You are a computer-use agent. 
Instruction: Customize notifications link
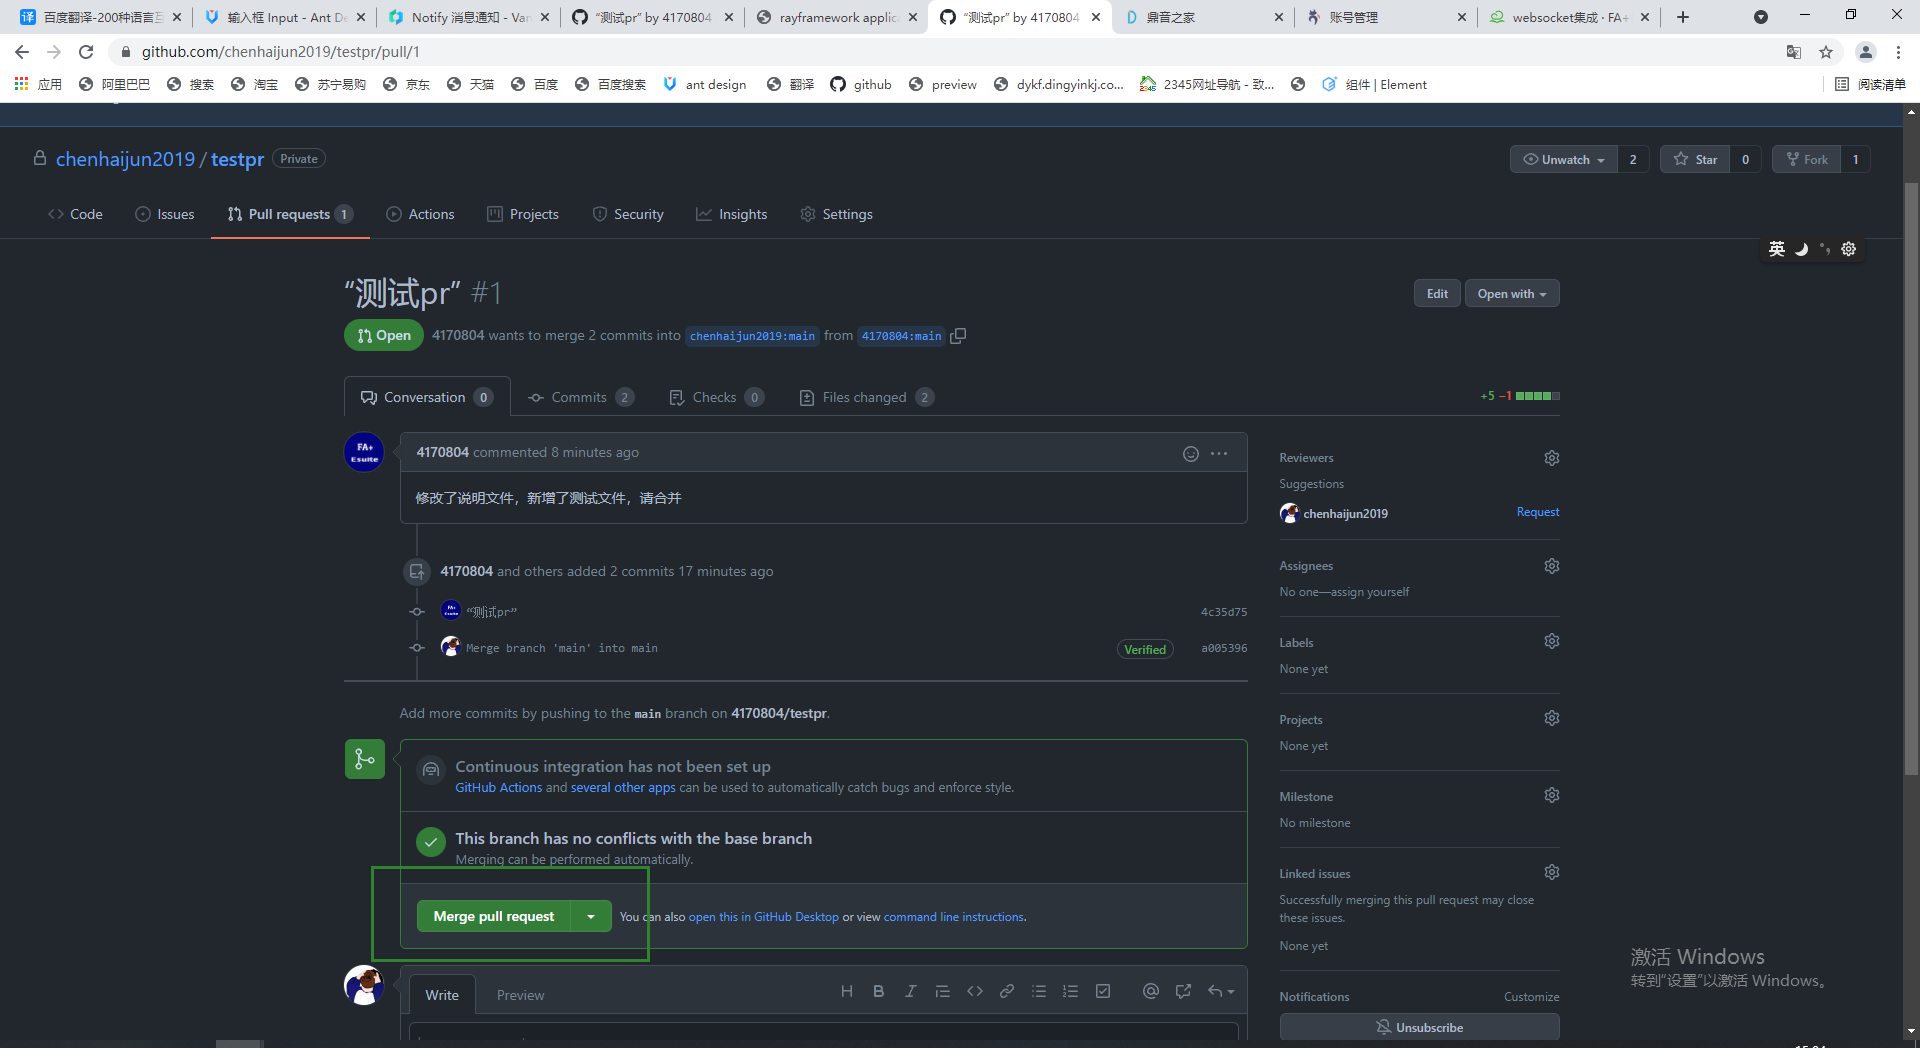[x=1531, y=997]
